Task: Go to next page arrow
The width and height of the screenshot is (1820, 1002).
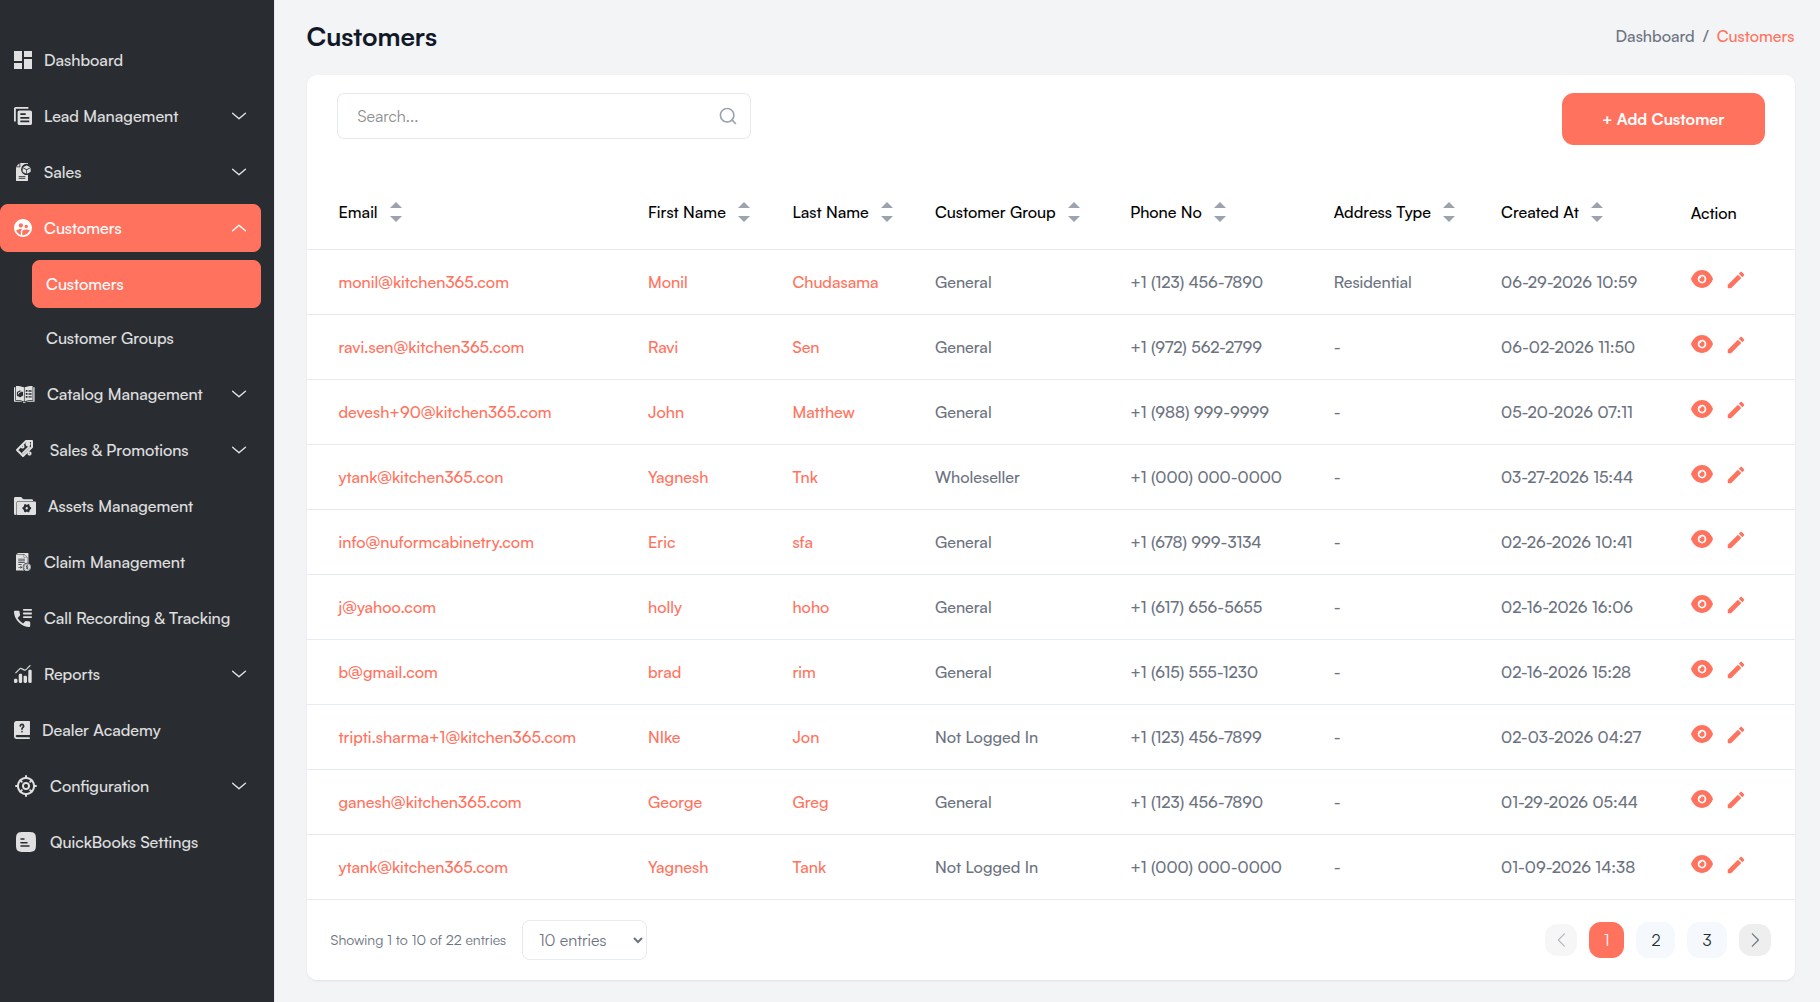Action: tap(1755, 940)
